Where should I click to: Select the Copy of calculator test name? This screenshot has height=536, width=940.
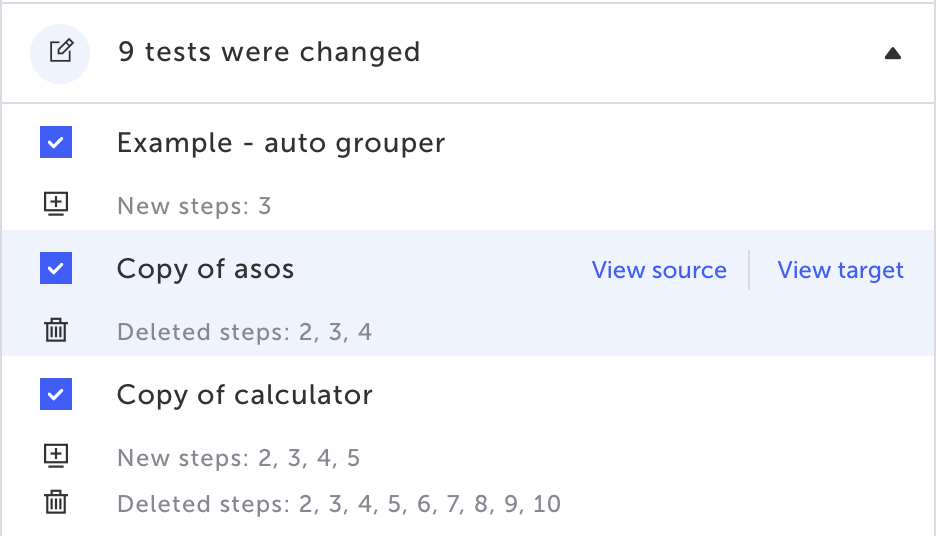(x=245, y=395)
